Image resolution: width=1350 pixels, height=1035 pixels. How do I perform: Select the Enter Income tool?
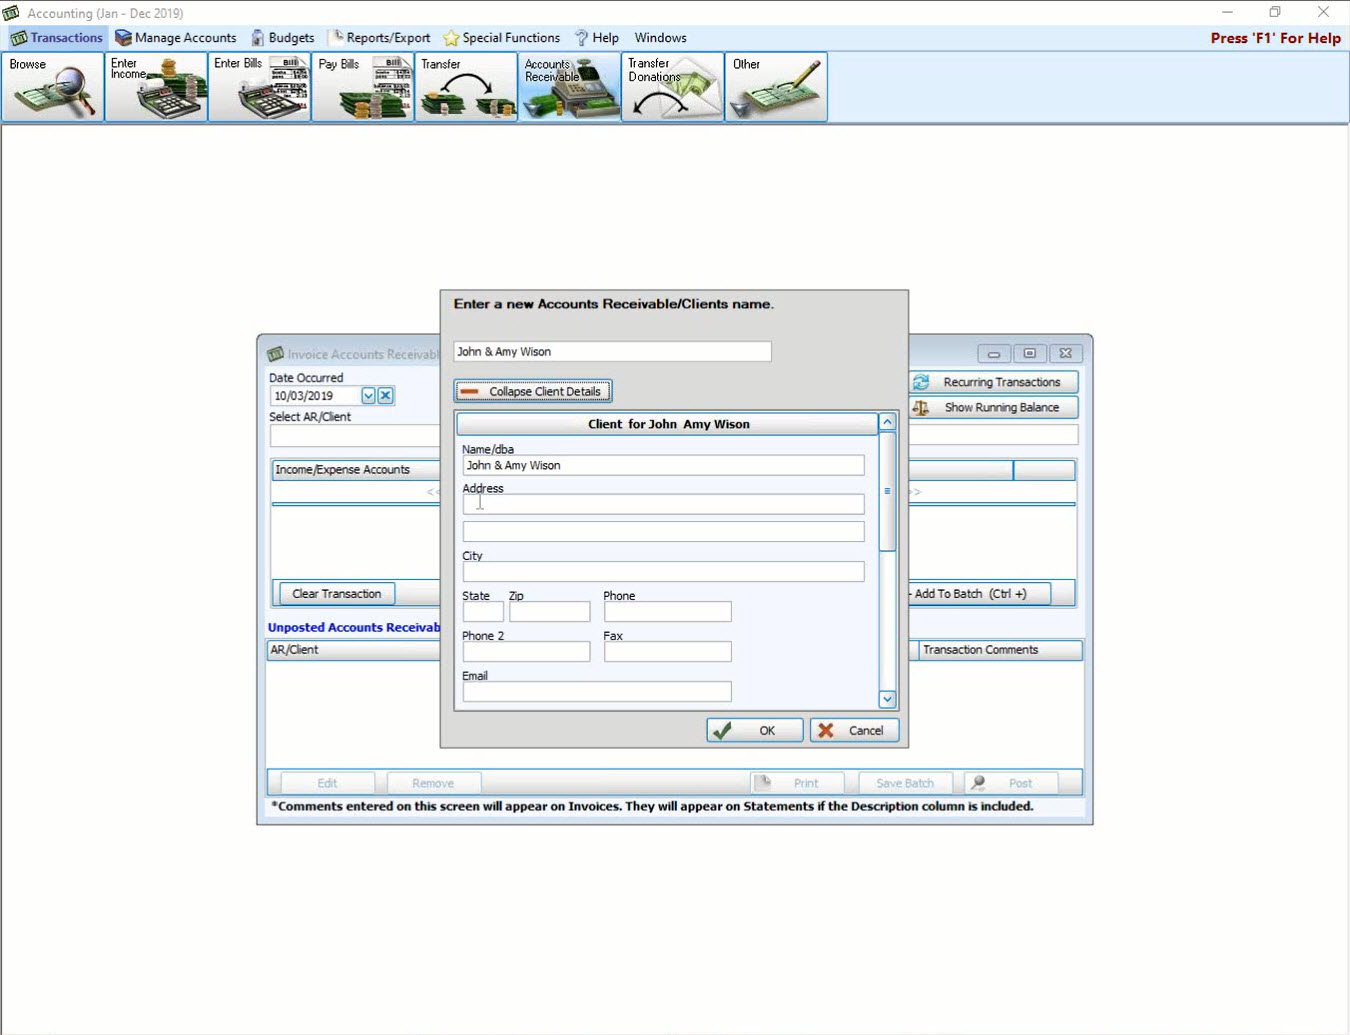tap(155, 86)
